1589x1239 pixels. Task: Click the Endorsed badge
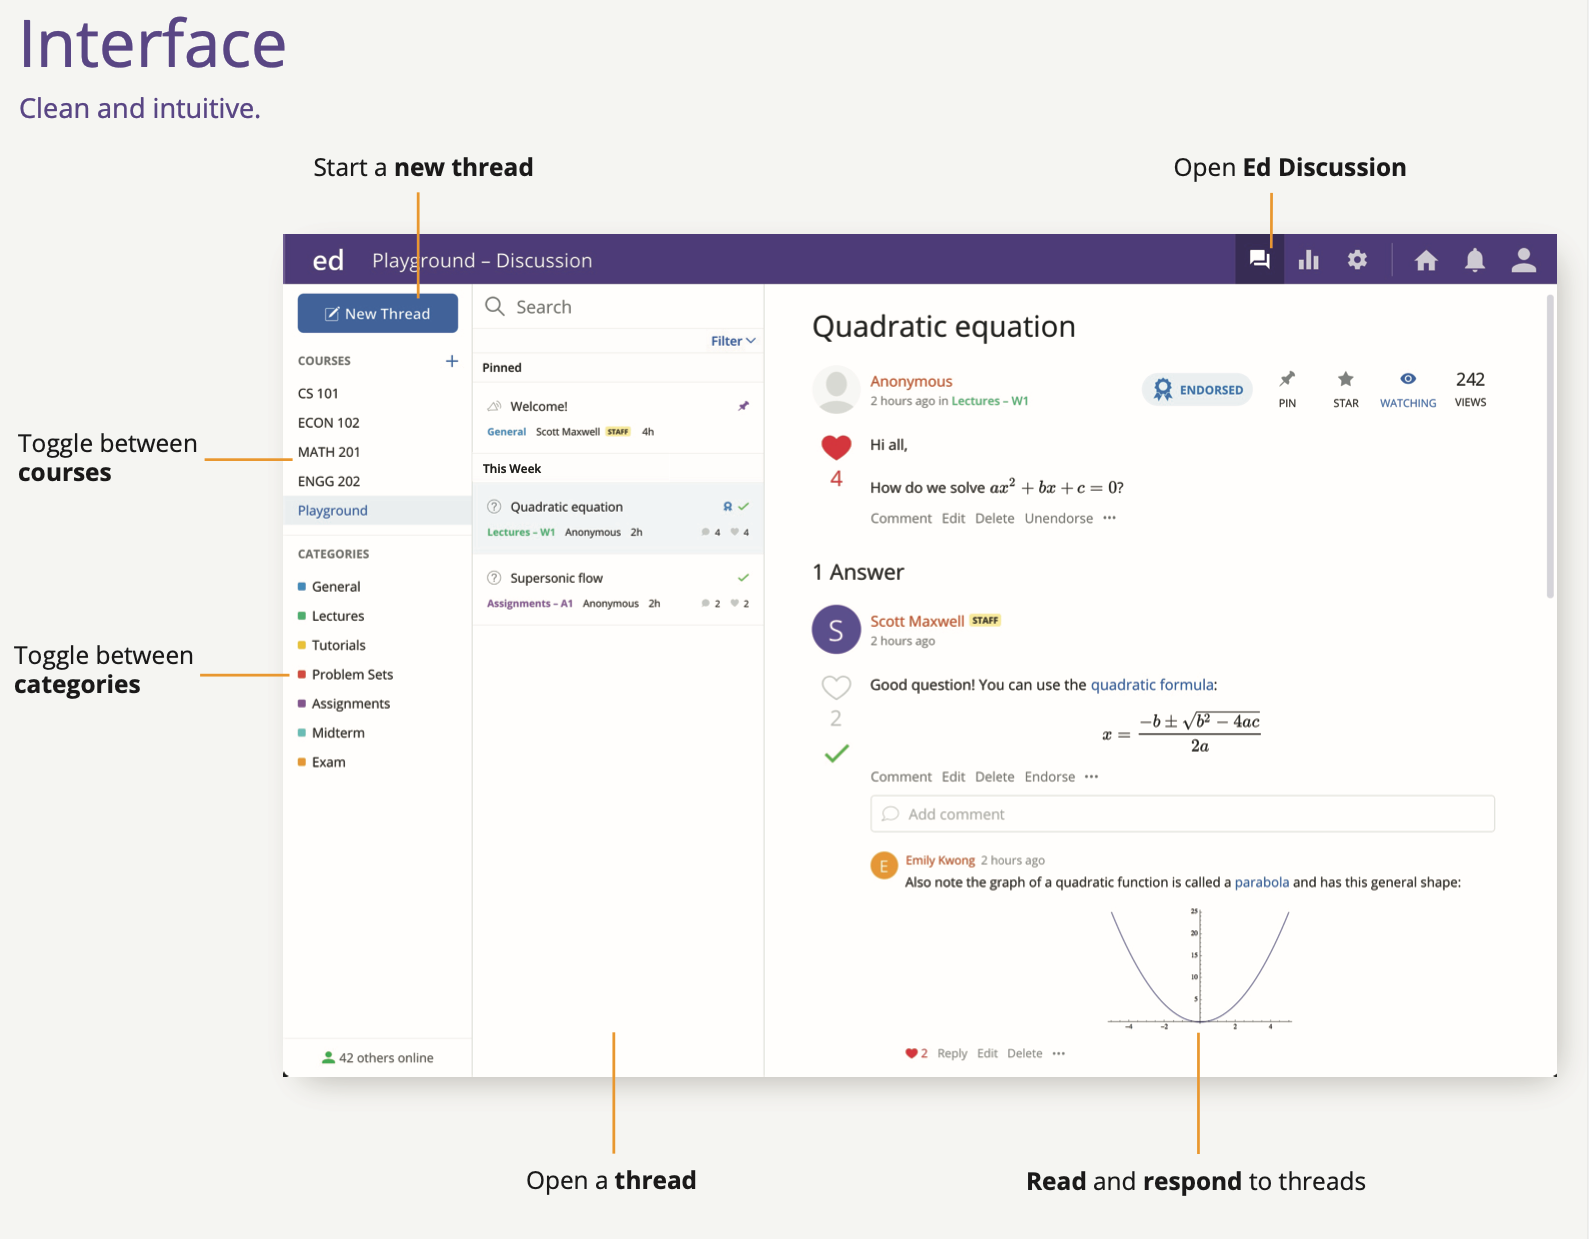(x=1197, y=389)
